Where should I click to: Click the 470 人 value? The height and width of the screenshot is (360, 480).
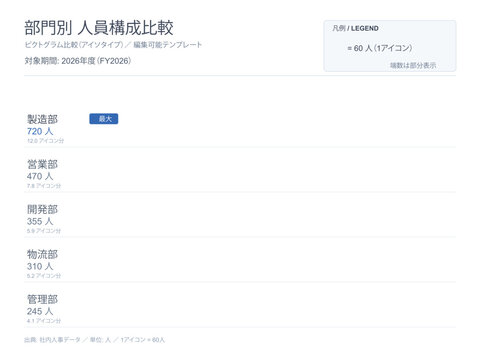[x=40, y=176]
